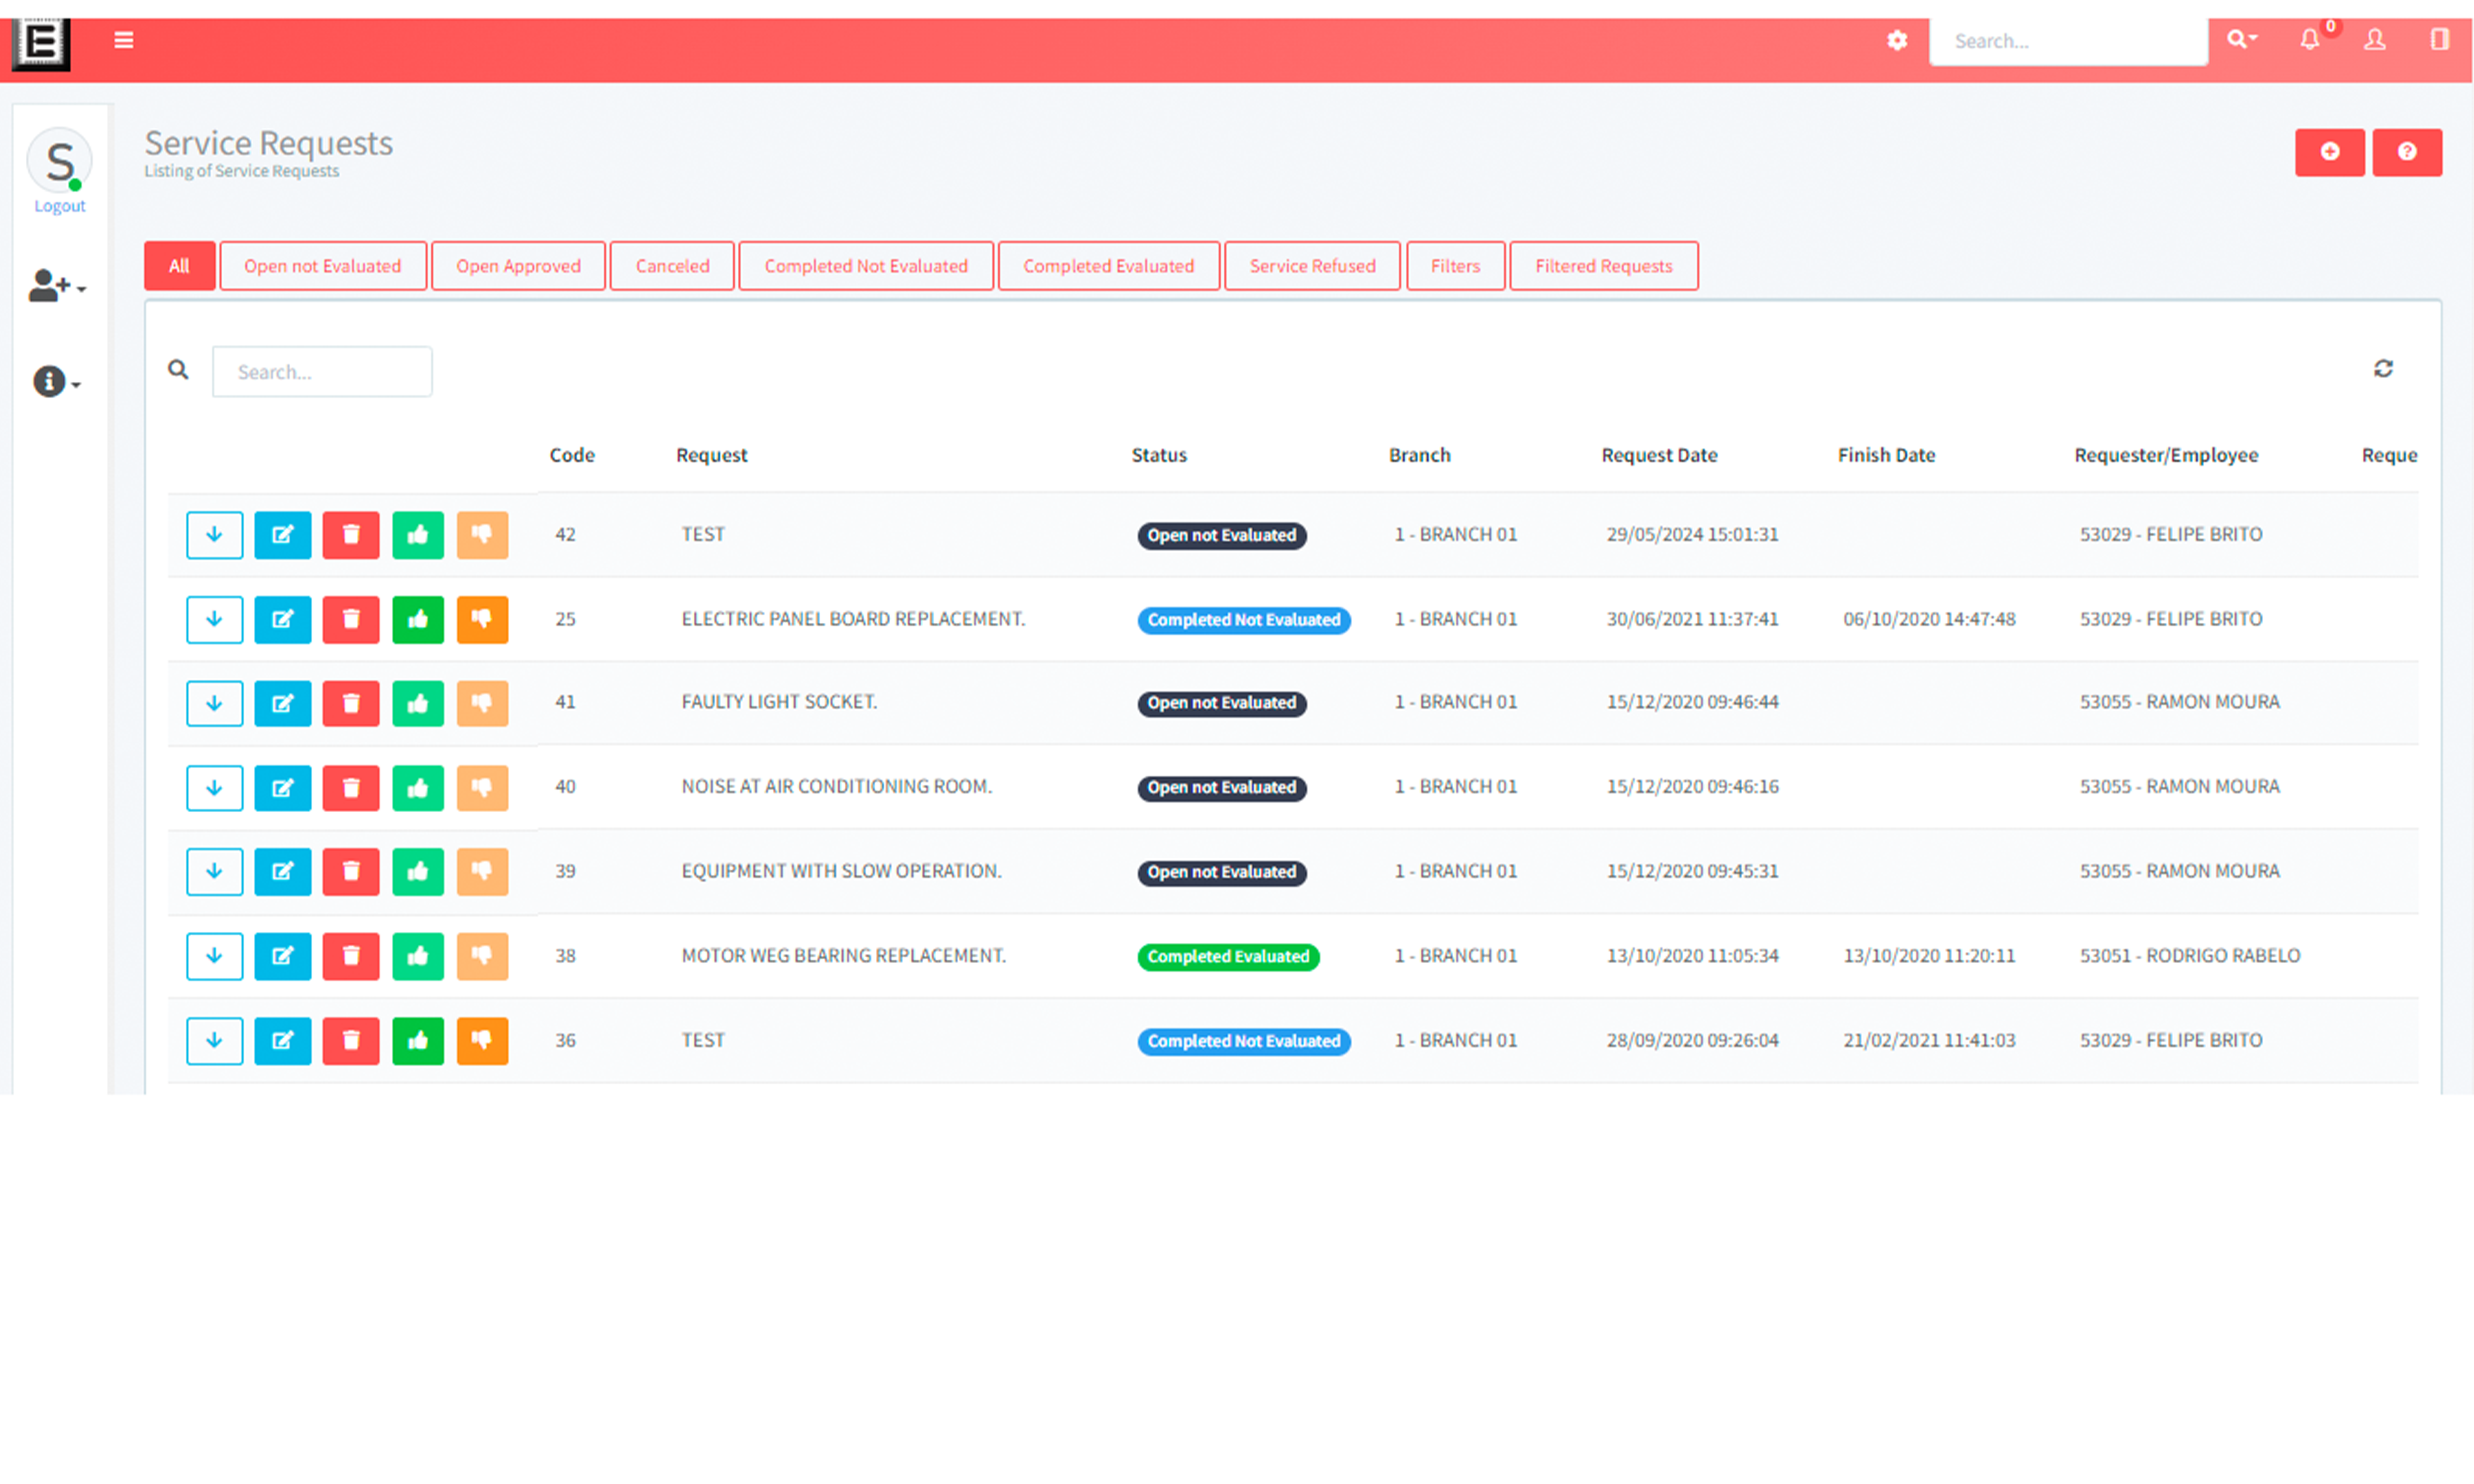
Task: Expand the people/contacts menu on left sidebar
Action: 58,288
